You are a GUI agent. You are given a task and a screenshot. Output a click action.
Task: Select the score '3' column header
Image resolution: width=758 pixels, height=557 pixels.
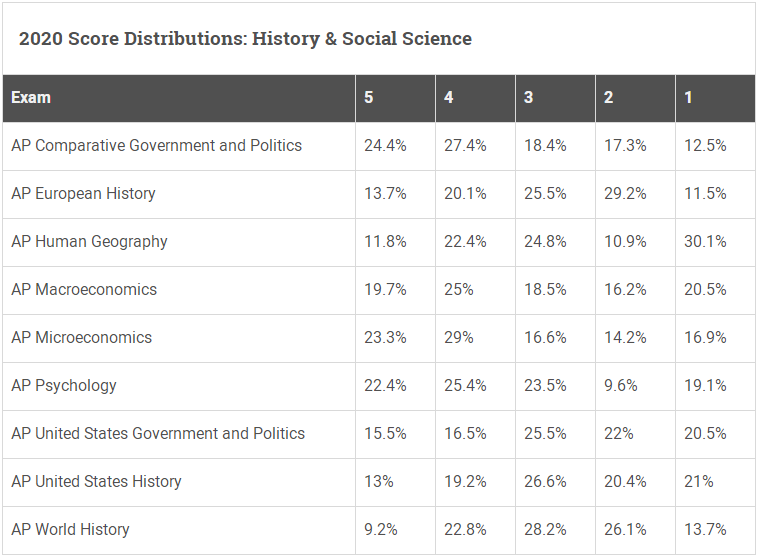[529, 98]
